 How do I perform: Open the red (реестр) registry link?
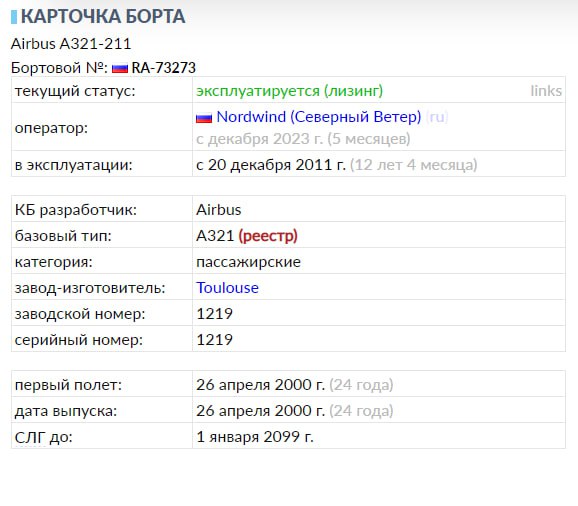coord(268,236)
